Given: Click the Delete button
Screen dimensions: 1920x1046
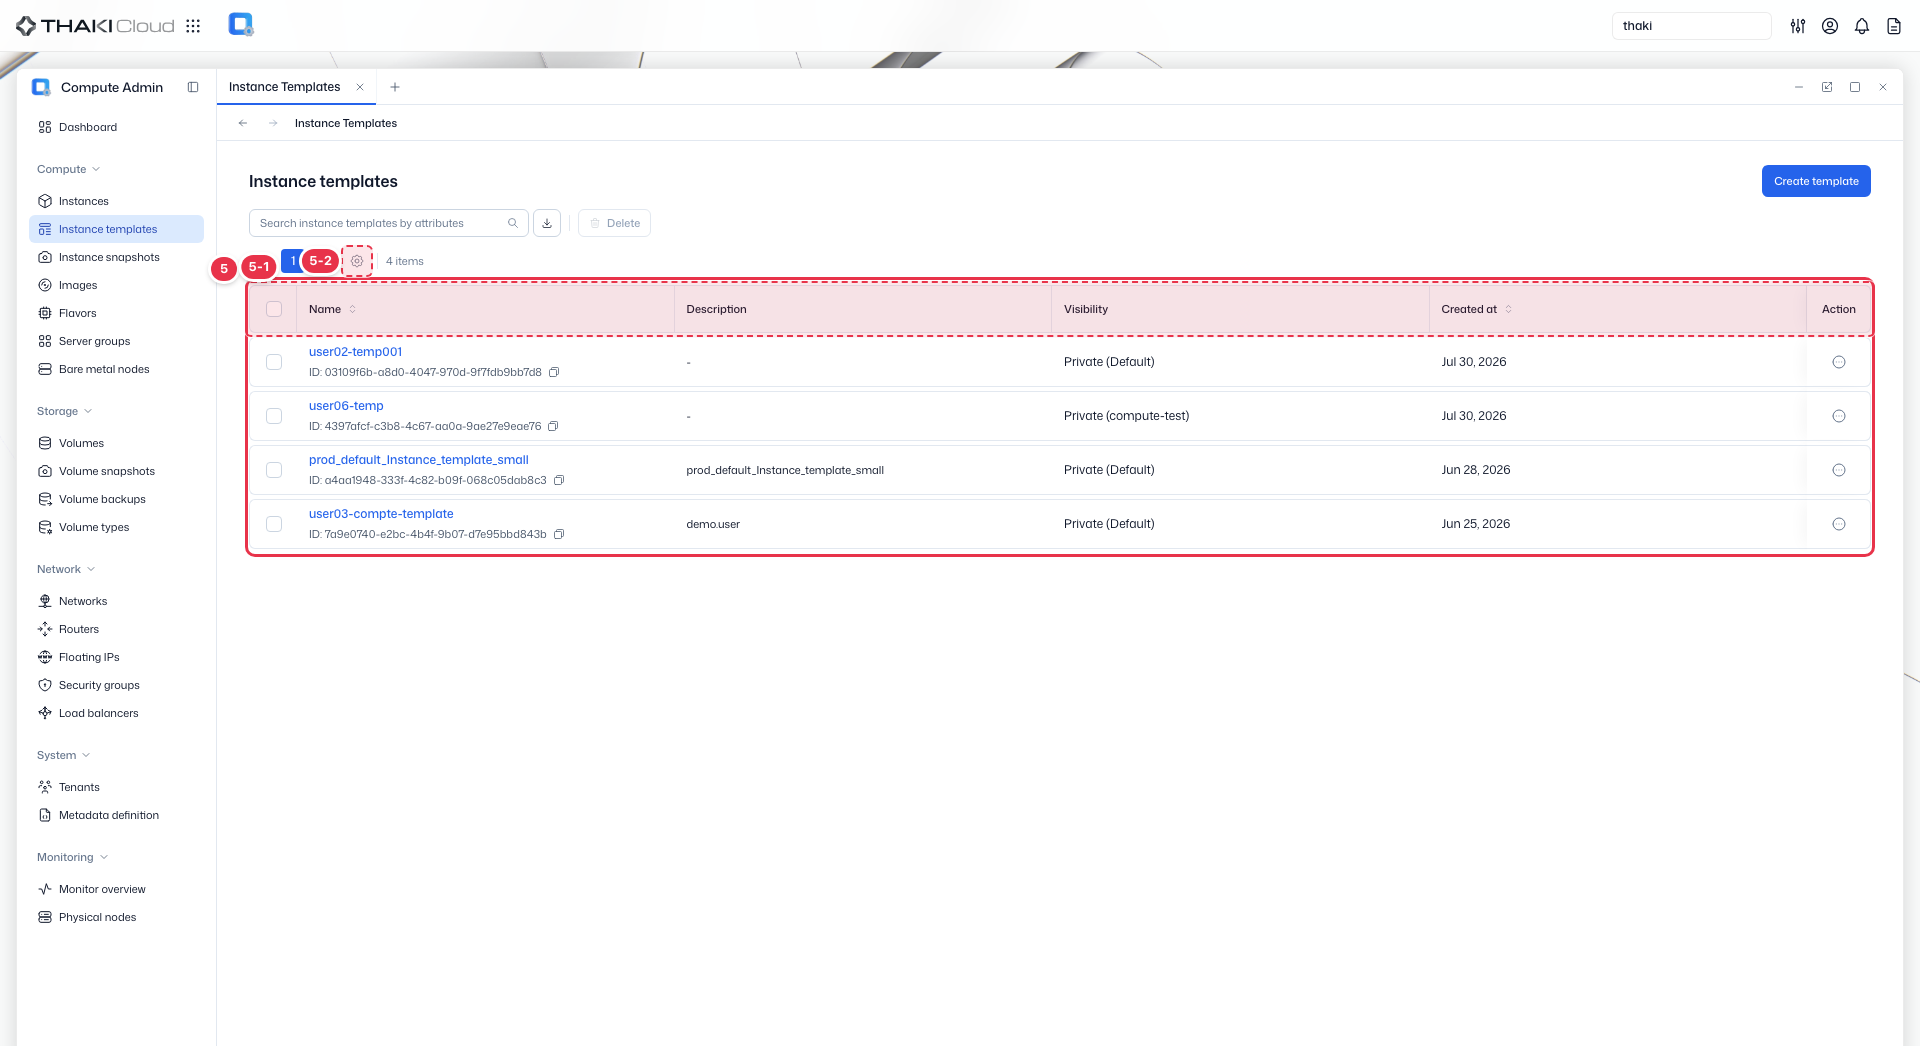Looking at the screenshot, I should tap(614, 223).
